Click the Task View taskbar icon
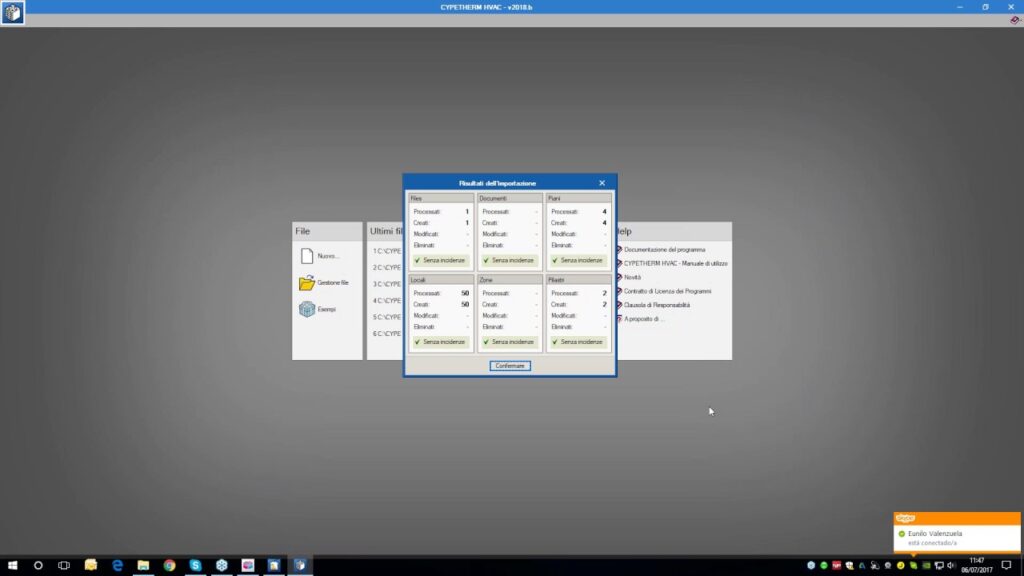1024x576 pixels. 65,565
